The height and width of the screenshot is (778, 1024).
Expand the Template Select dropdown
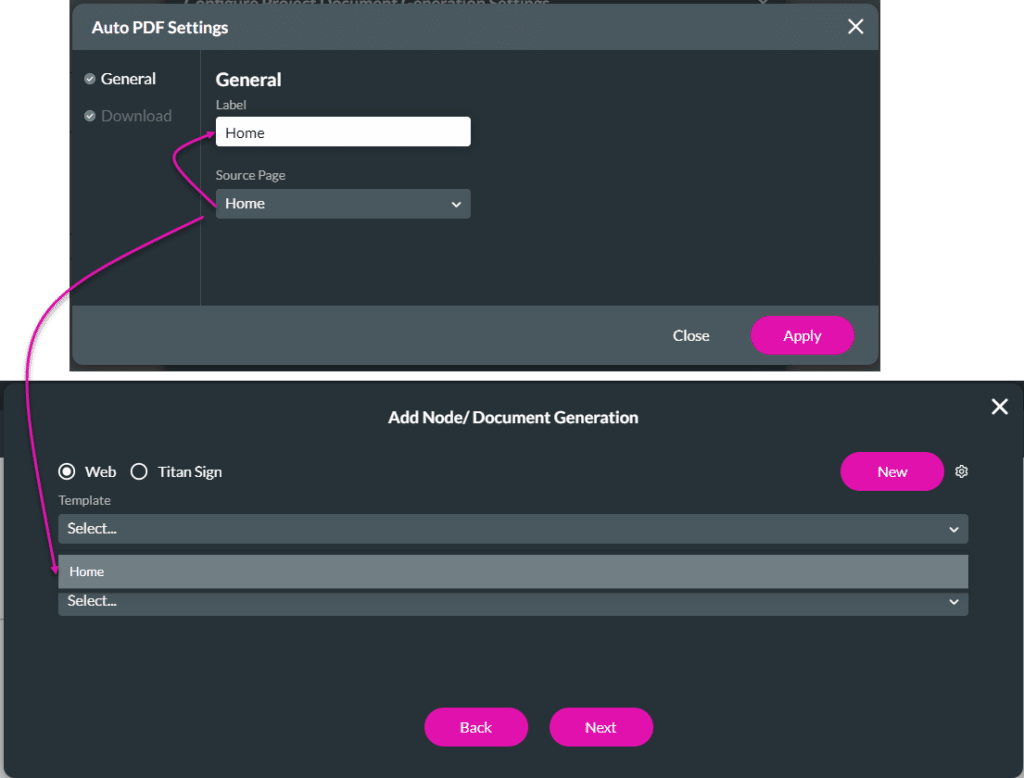tap(512, 529)
